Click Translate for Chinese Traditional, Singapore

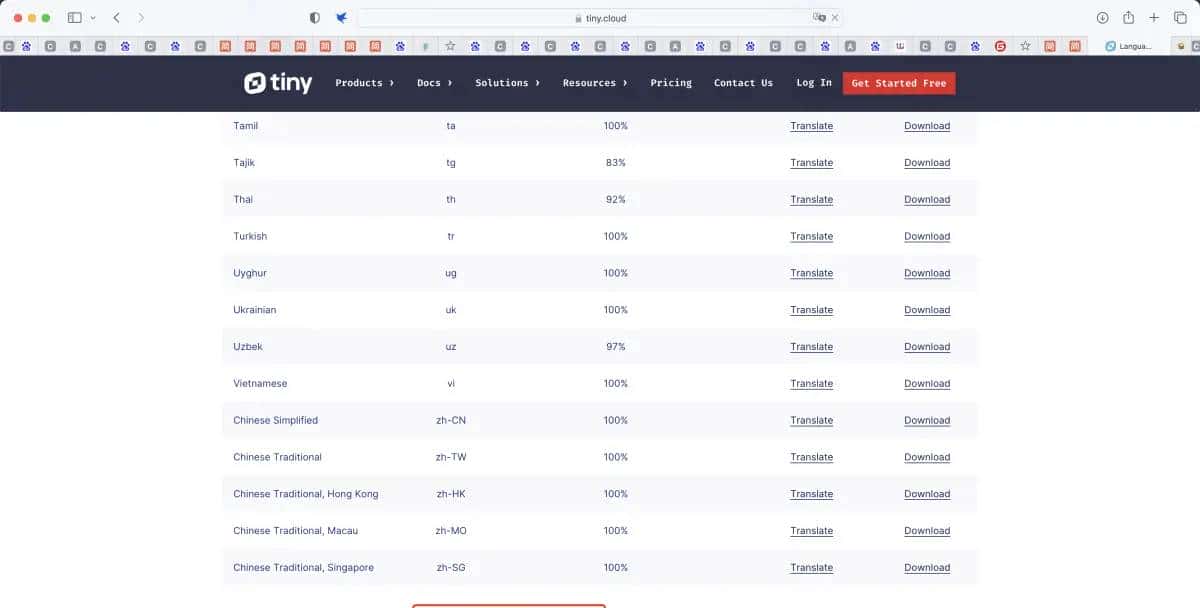(x=811, y=568)
